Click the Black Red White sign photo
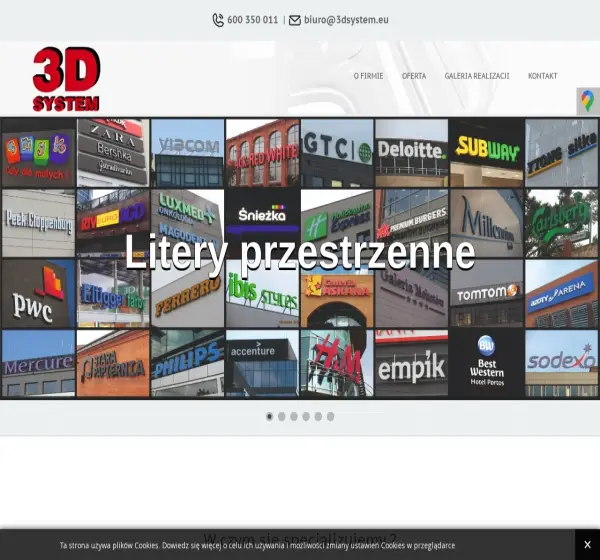Image resolution: width=600 pixels, height=560 pixels. [x=262, y=153]
